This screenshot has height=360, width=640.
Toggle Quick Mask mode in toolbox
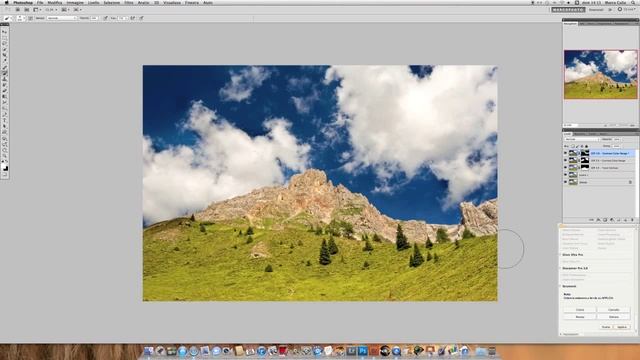point(4,175)
